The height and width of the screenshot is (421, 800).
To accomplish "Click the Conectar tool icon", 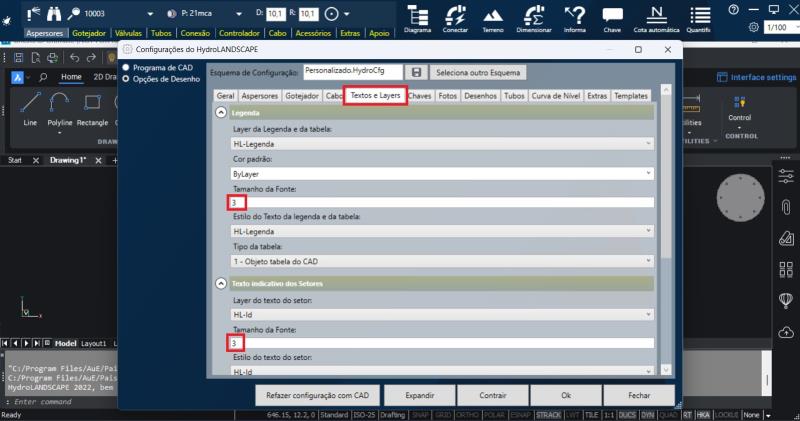I will [455, 16].
